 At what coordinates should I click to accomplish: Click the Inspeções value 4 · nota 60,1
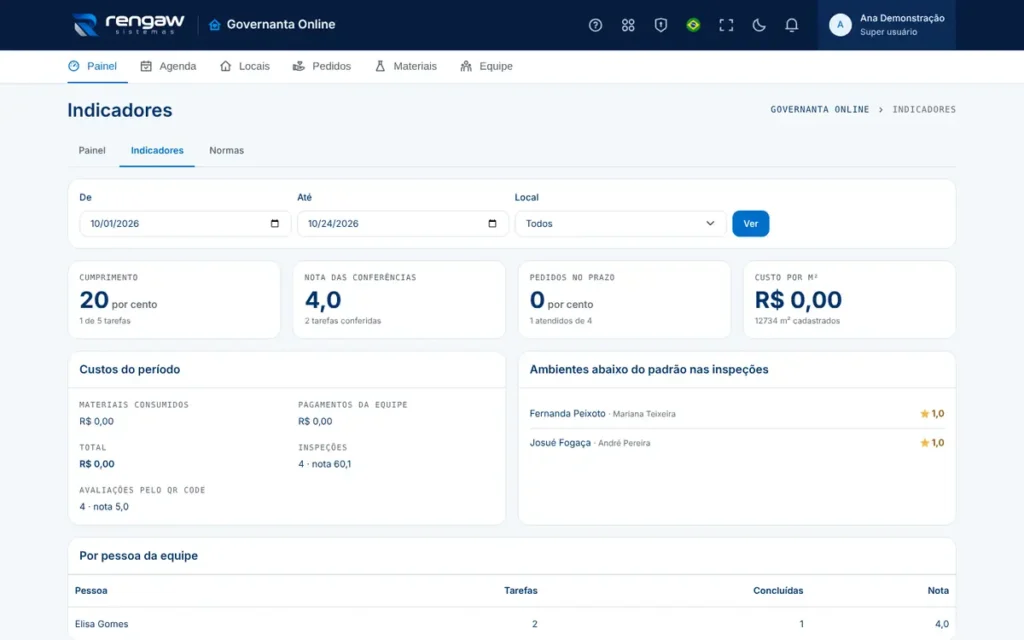click(325, 464)
